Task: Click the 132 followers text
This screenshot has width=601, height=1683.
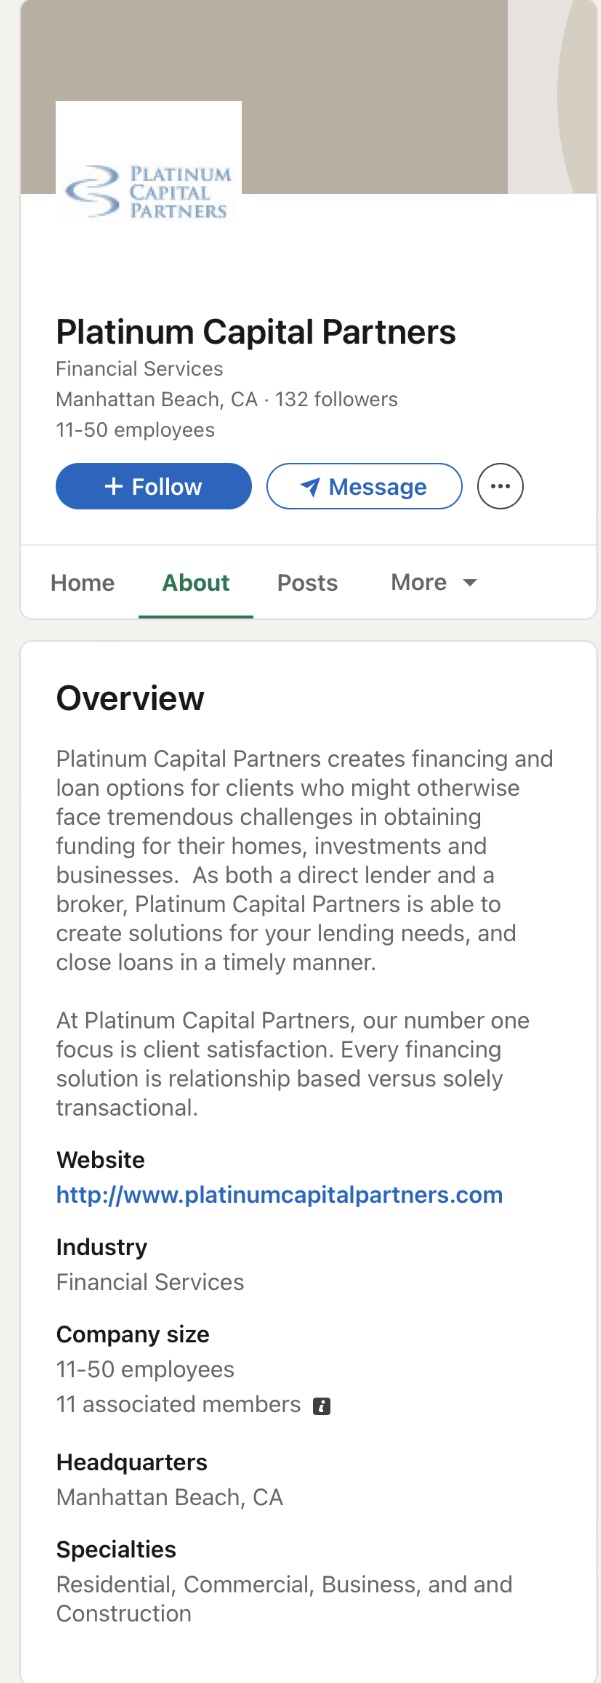Action: (337, 400)
